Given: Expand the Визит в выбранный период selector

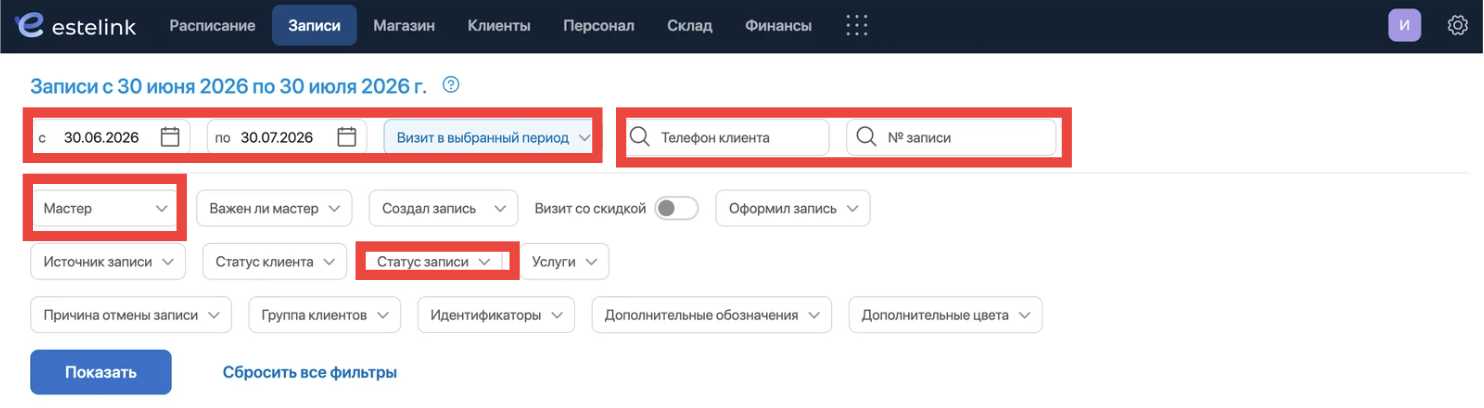Looking at the screenshot, I should 490,137.
